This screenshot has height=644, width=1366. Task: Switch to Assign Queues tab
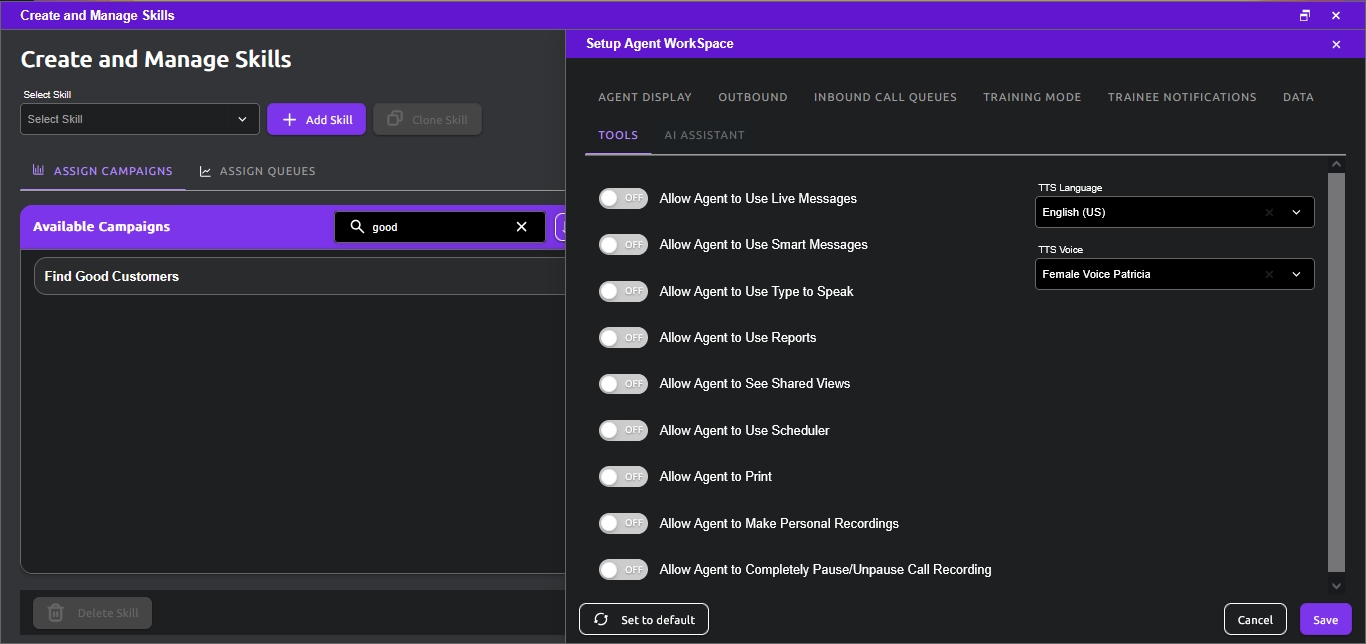(258, 171)
